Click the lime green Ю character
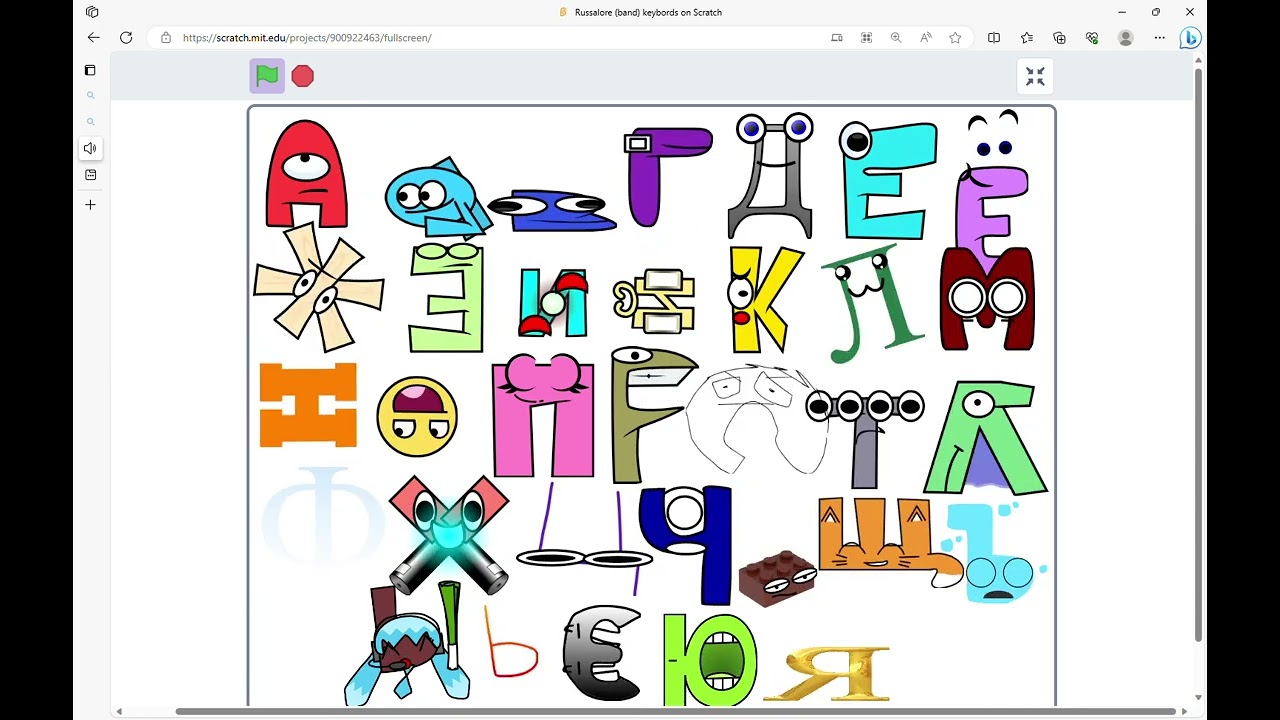Viewport: 1280px width, 720px height. pos(710,660)
